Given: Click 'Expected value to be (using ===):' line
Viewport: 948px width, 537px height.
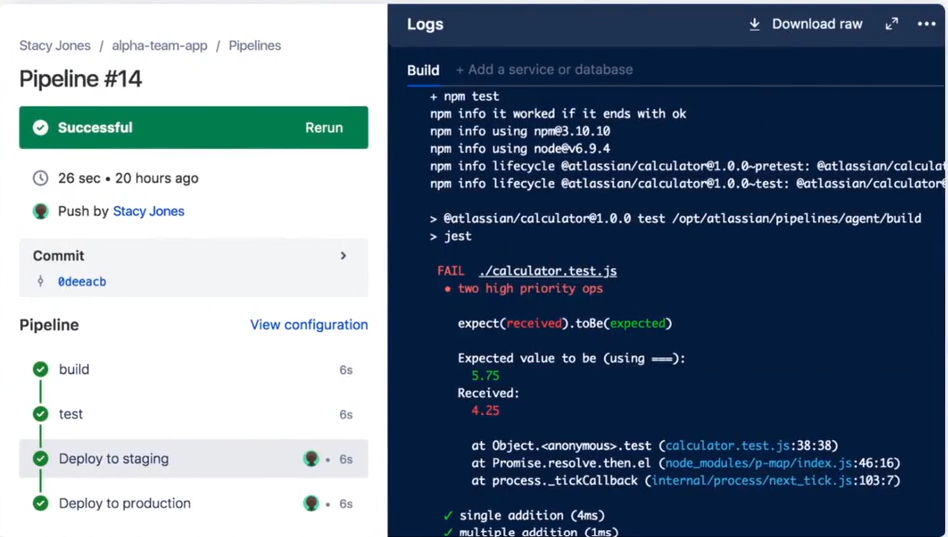Looking at the screenshot, I should (571, 358).
